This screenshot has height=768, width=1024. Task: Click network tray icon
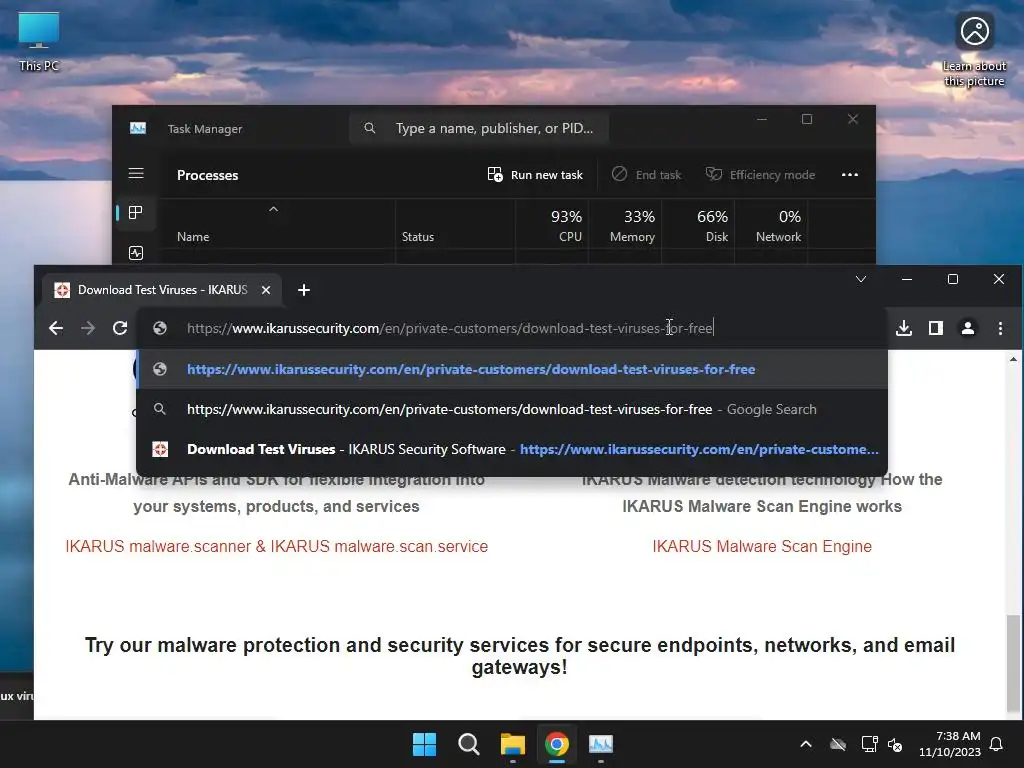click(x=869, y=744)
